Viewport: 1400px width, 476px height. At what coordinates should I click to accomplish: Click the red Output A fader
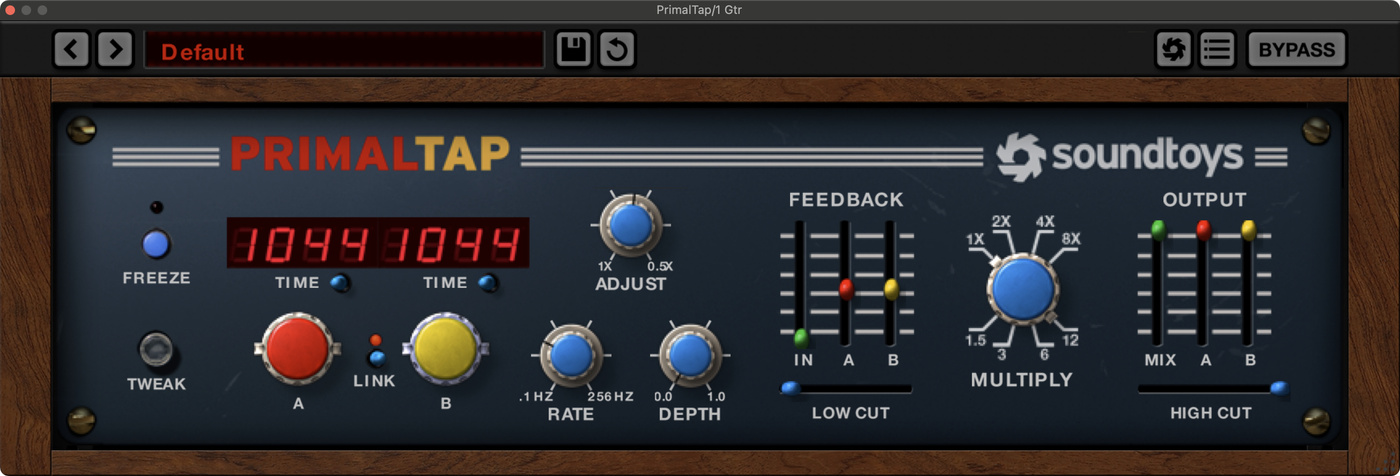point(1204,230)
